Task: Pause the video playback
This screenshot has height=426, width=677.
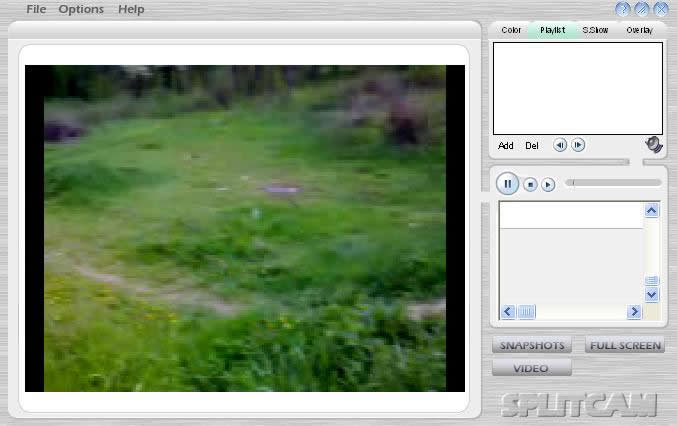Action: pos(508,184)
